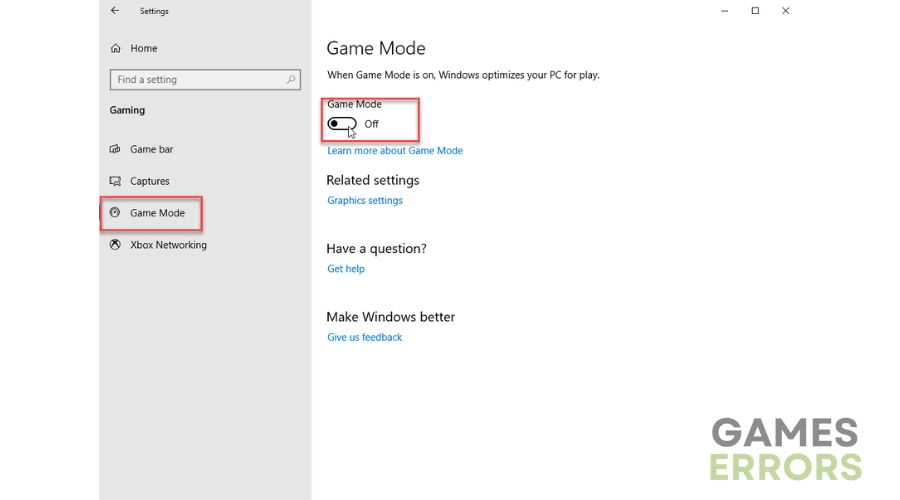Close the Settings window
The width and height of the screenshot is (900, 500).
(786, 11)
